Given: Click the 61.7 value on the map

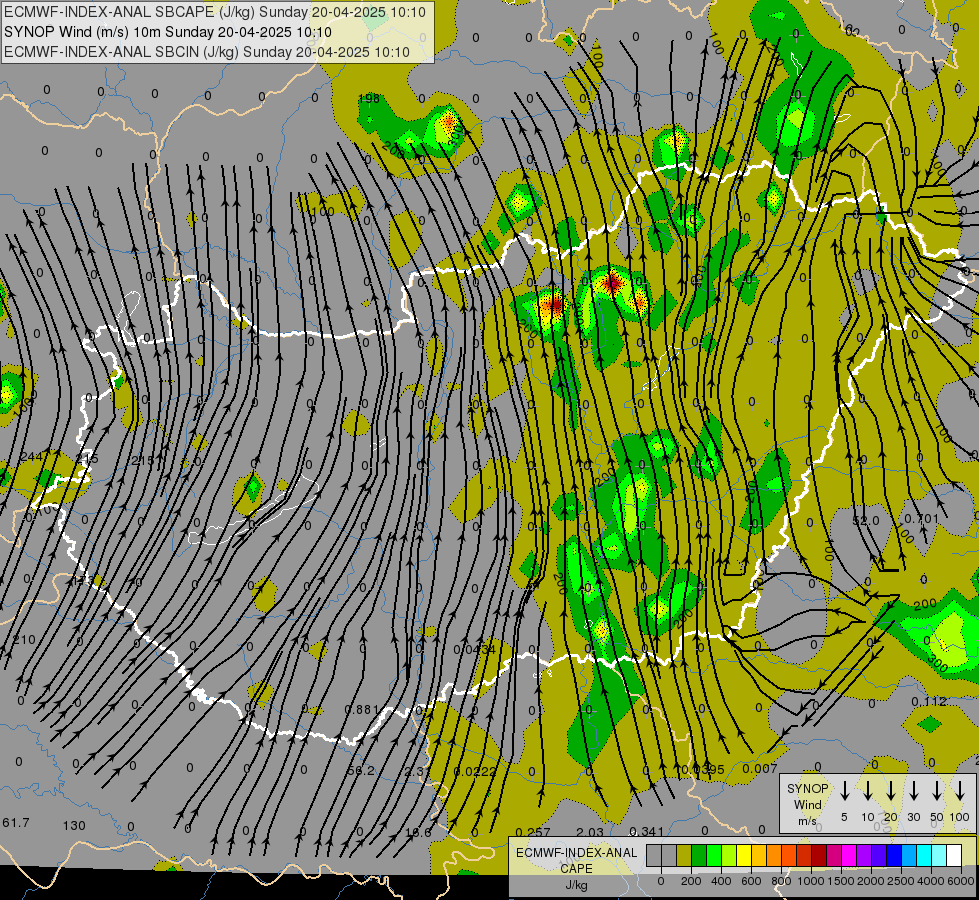Looking at the screenshot, I should [x=16, y=823].
